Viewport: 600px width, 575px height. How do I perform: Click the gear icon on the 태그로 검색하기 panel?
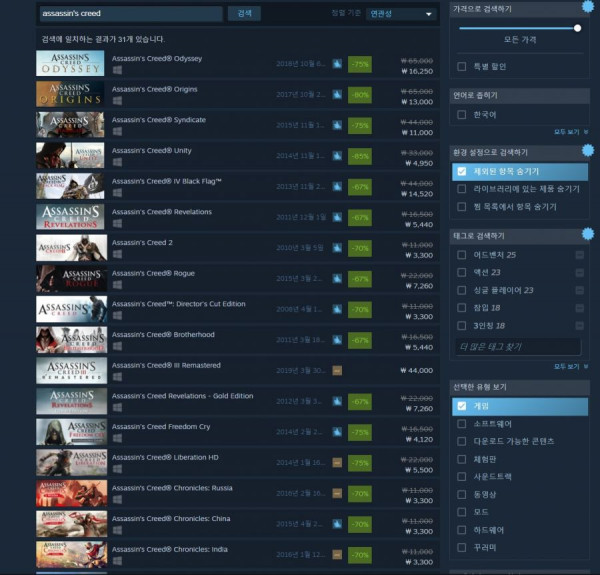click(x=588, y=233)
